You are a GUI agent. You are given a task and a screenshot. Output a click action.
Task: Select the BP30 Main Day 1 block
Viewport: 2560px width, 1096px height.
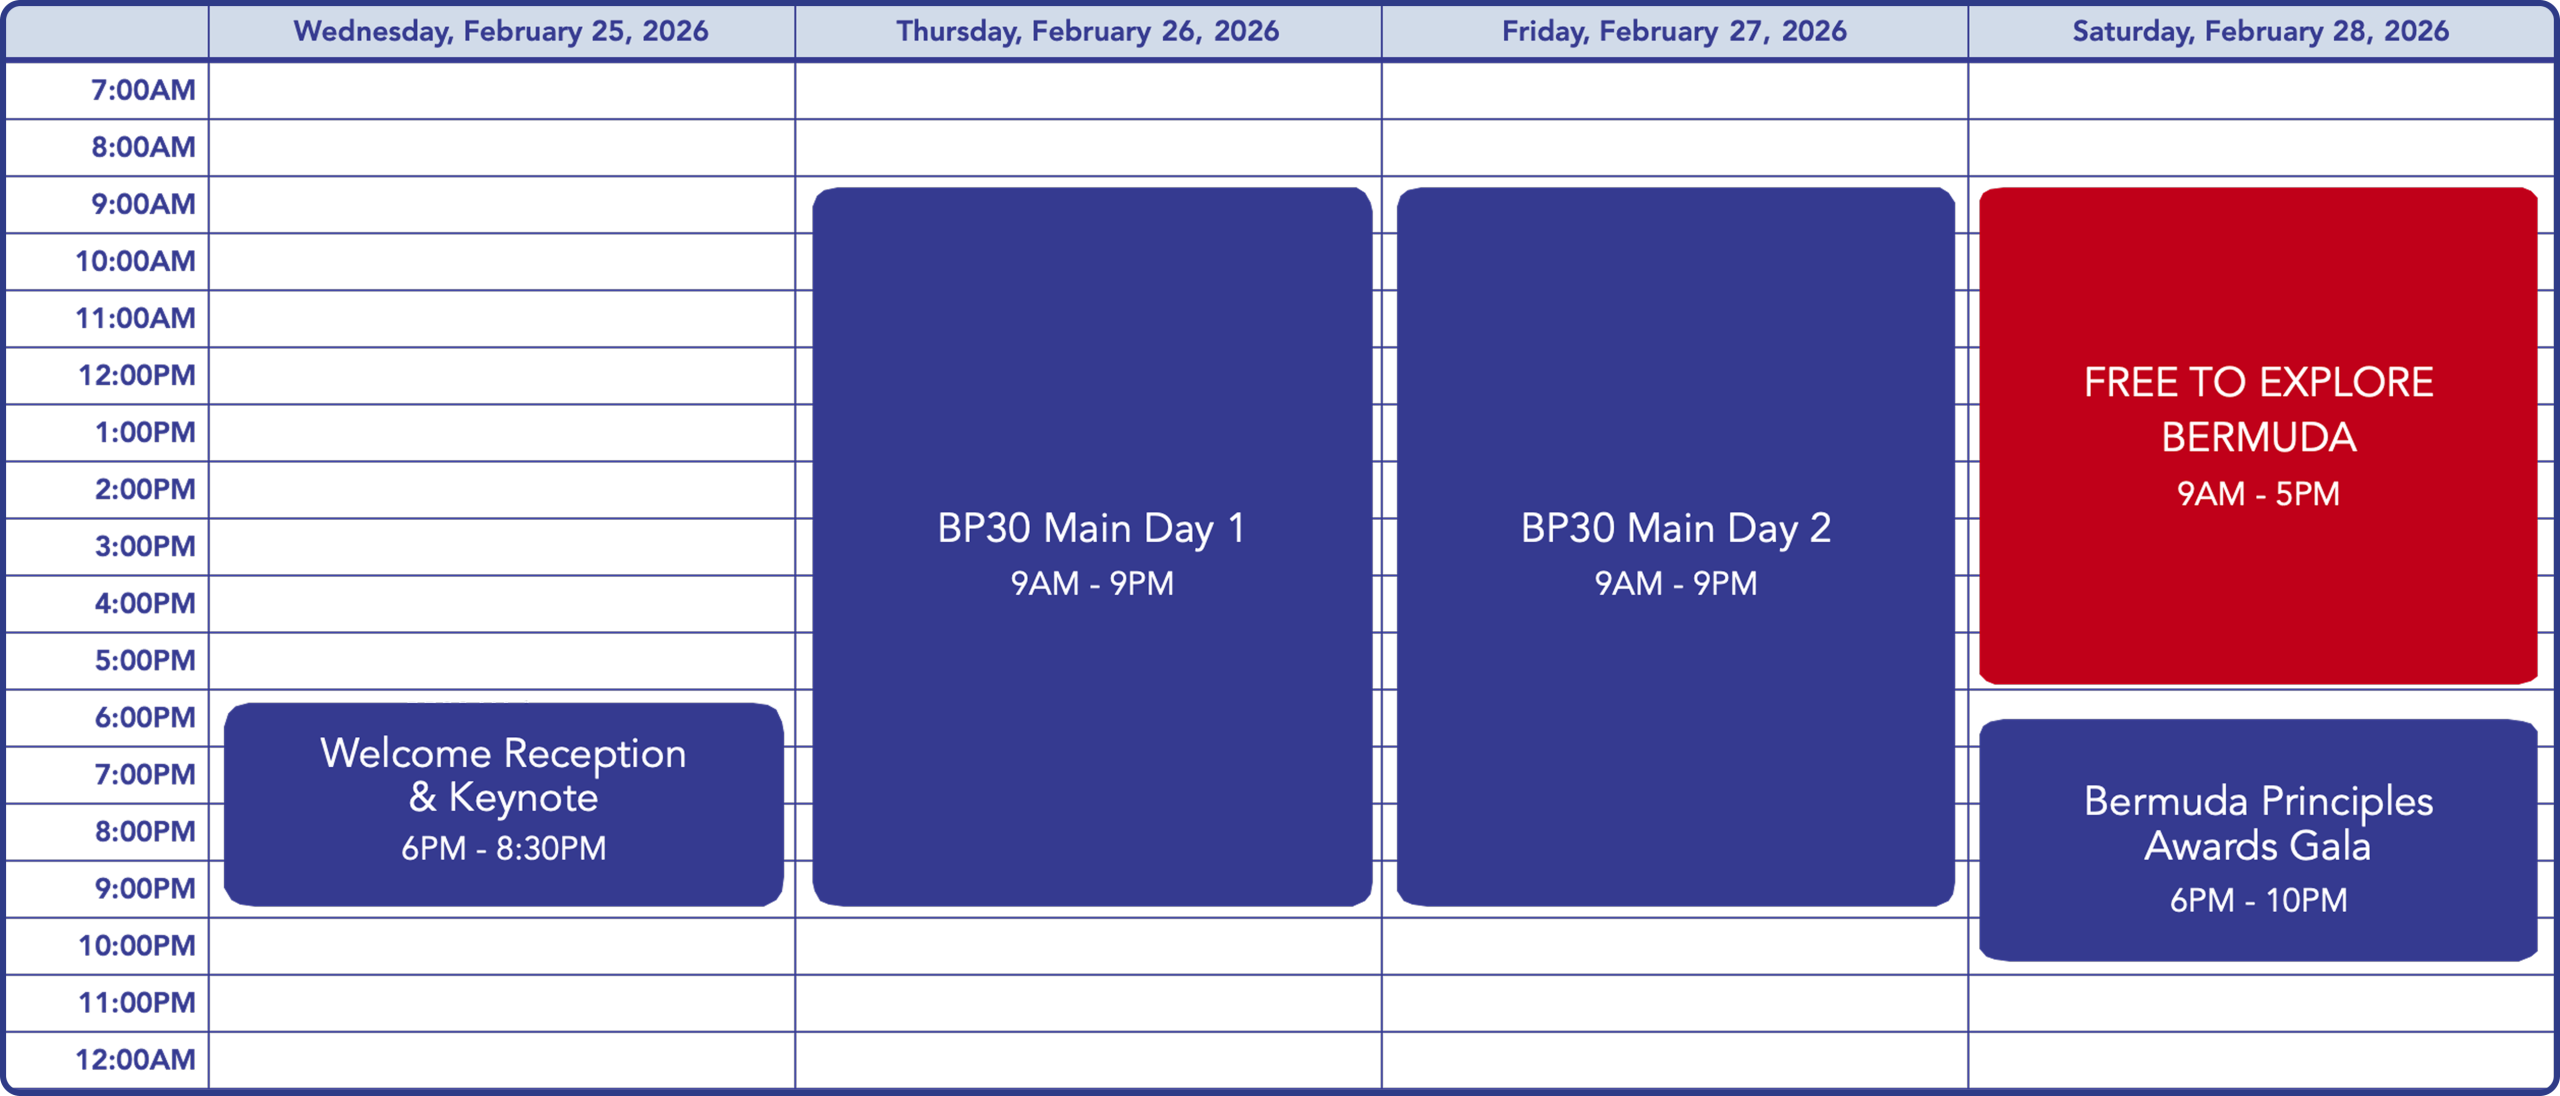(1091, 547)
